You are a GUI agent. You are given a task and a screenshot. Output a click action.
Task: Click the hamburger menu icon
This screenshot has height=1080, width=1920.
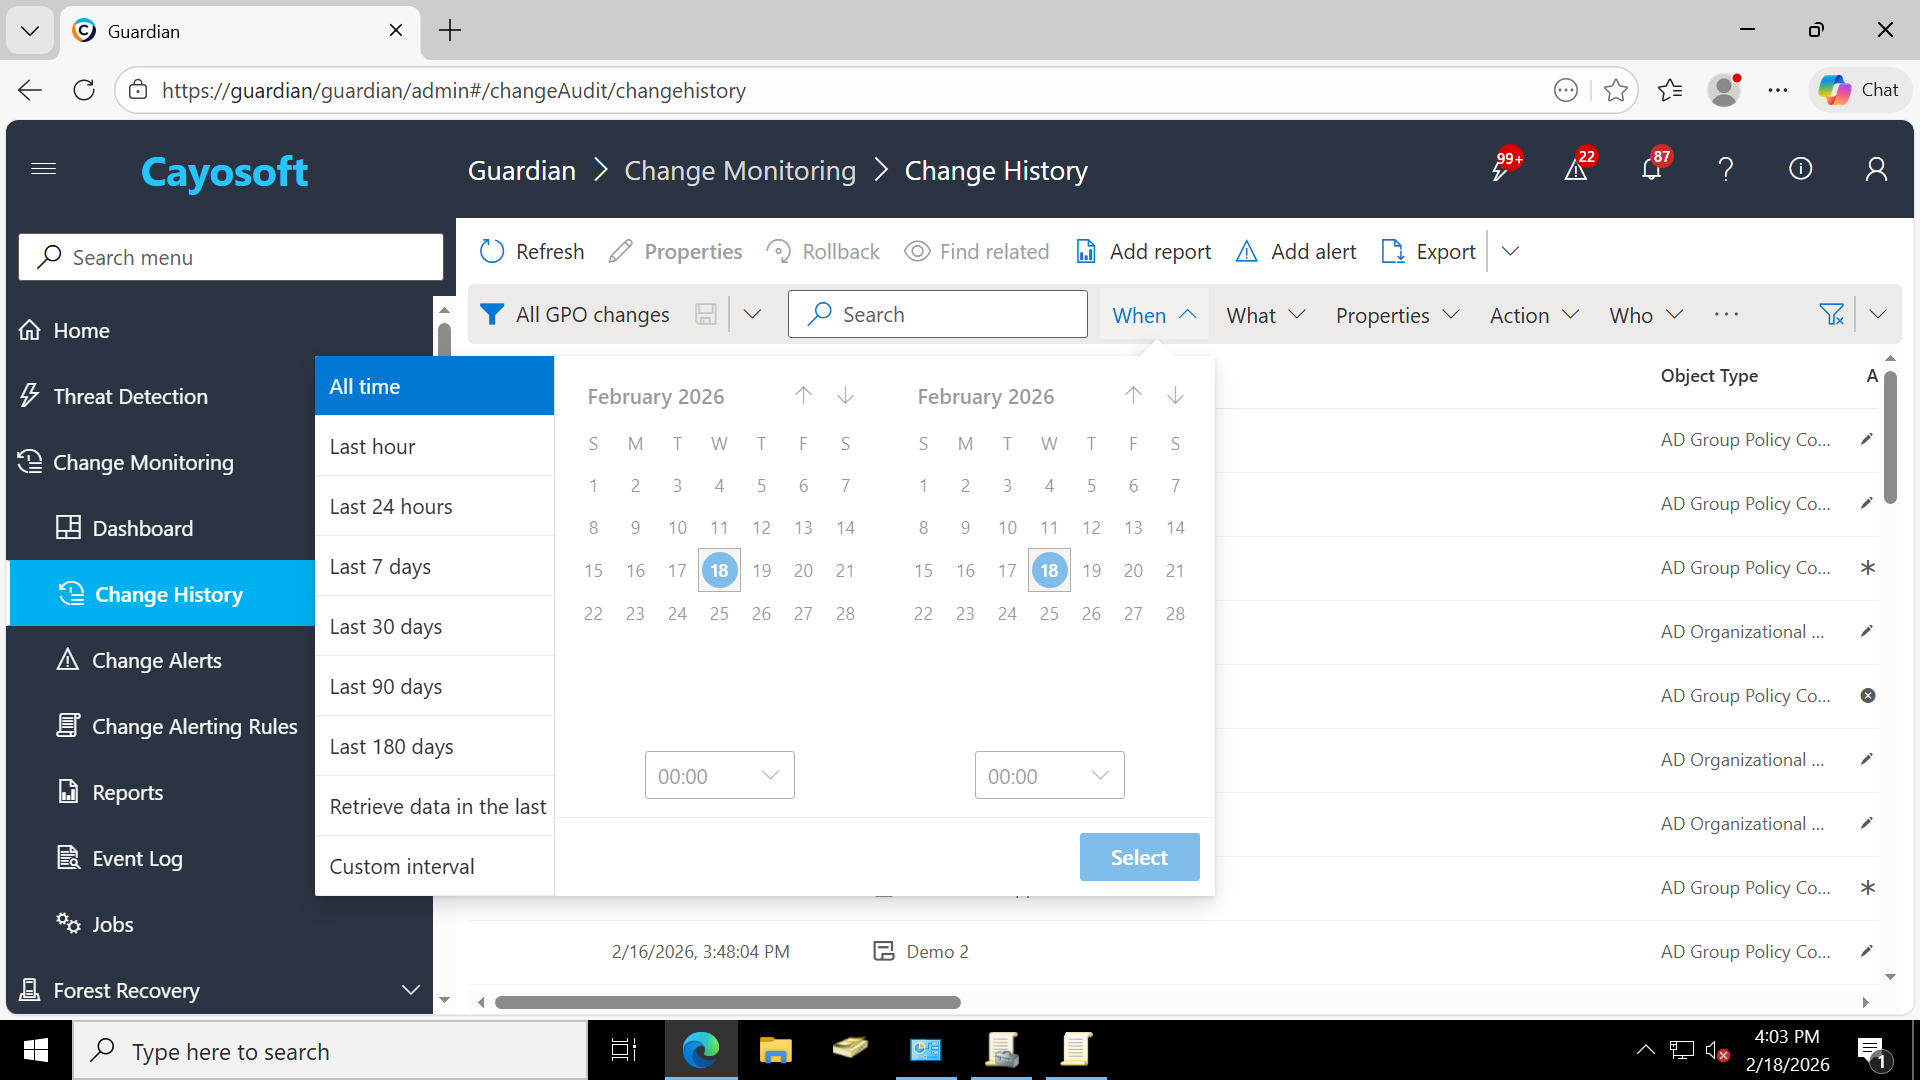point(43,168)
